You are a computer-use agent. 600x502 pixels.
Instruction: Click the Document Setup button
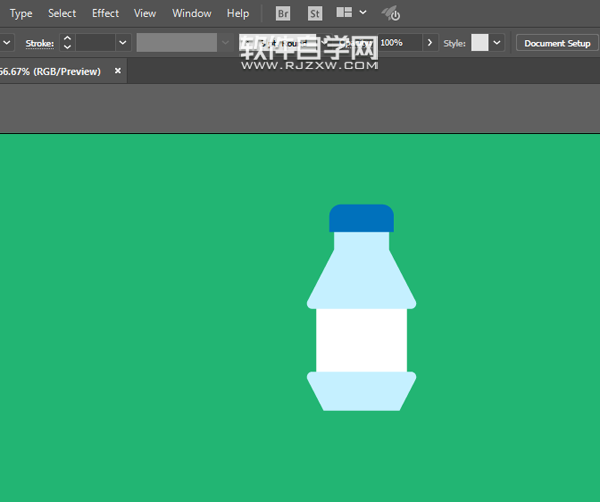tap(557, 43)
